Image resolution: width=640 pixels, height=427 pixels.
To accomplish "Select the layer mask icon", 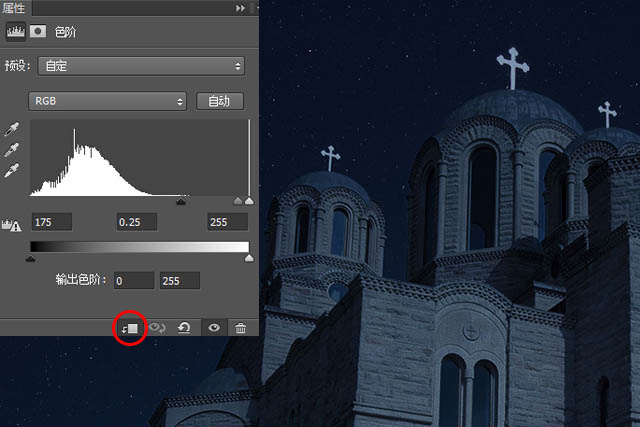I will coord(38,32).
